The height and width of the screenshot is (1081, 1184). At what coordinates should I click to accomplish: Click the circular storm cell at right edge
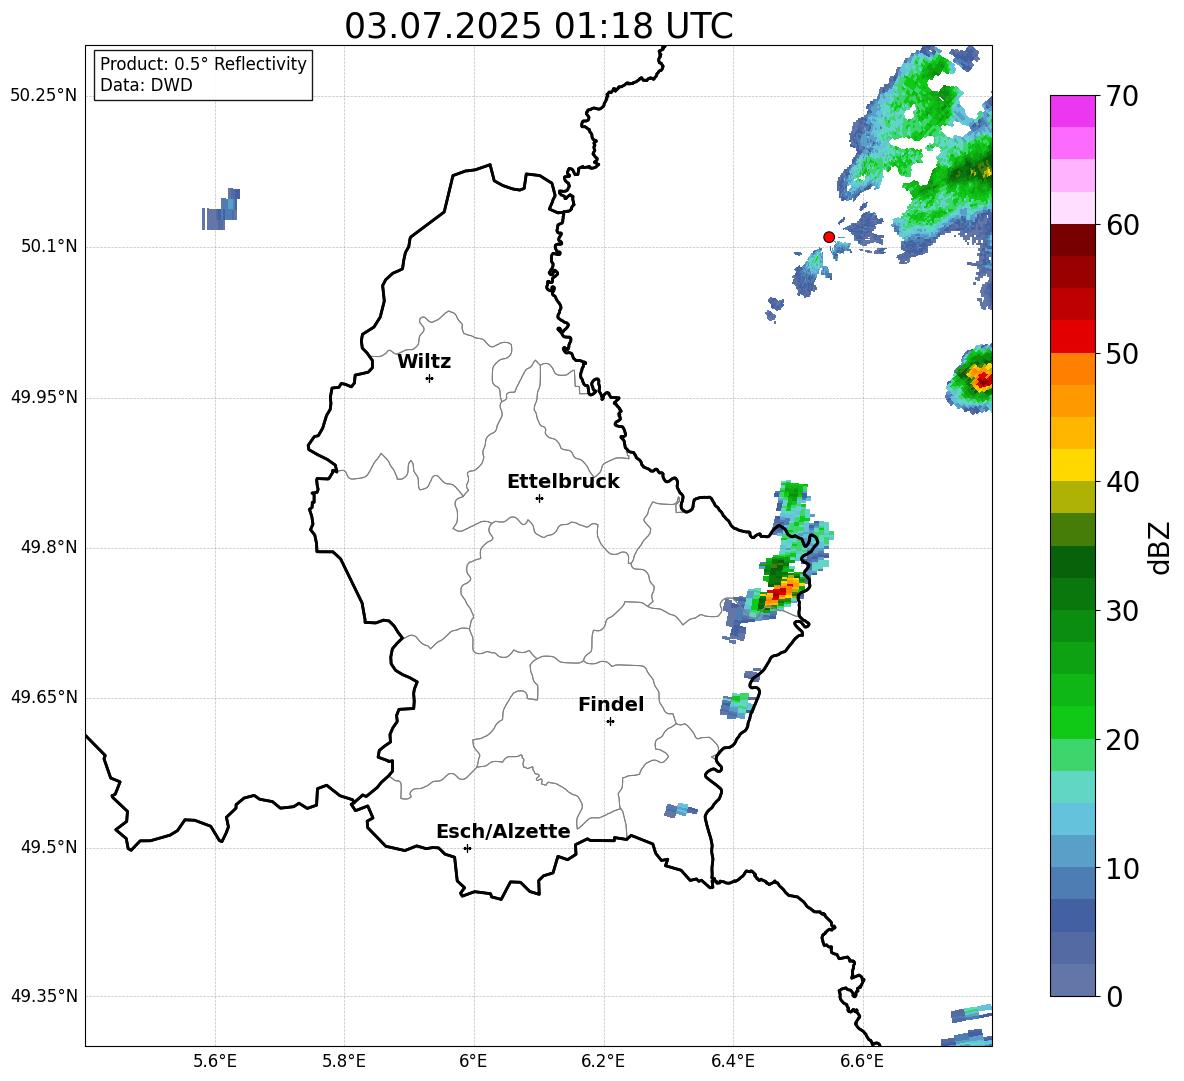tap(972, 378)
